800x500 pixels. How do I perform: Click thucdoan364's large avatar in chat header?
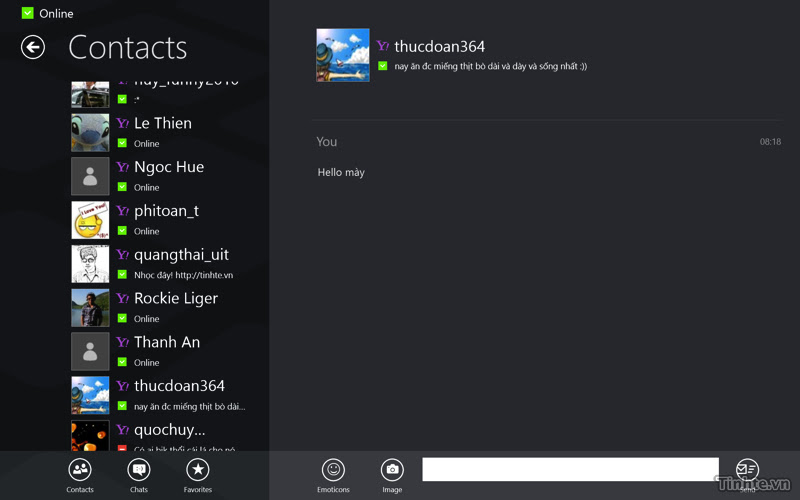(x=343, y=55)
